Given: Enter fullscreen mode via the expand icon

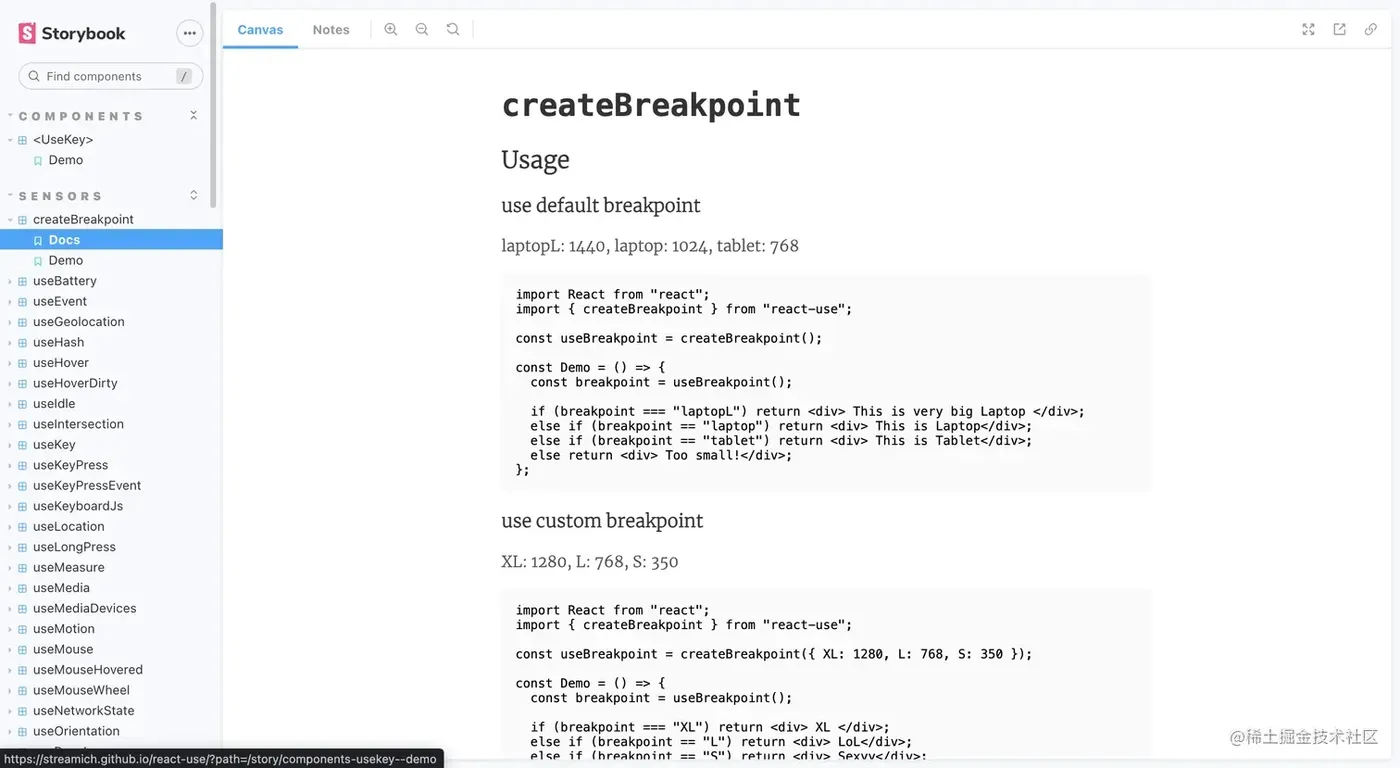Looking at the screenshot, I should click(1308, 29).
